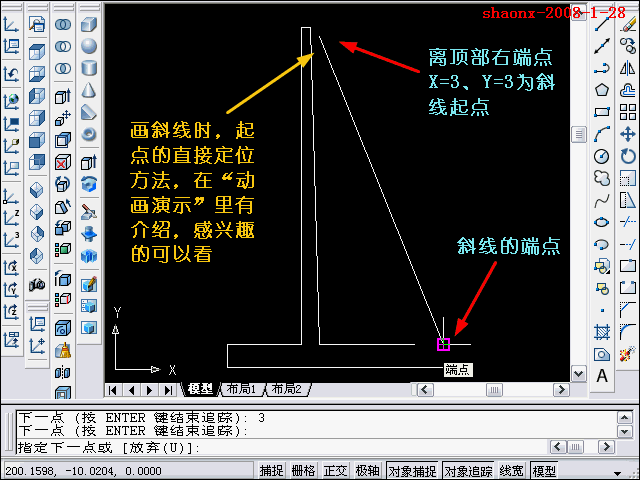Choose the Circle draw tool
640x480 pixels.
pyautogui.click(x=602, y=156)
